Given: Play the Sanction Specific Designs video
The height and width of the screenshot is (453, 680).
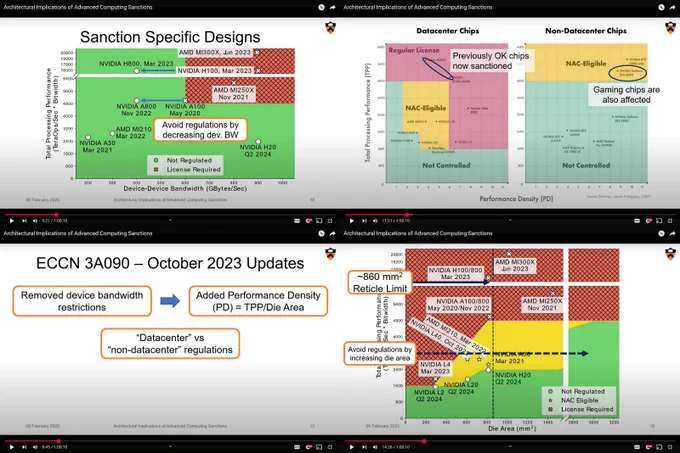Looking at the screenshot, I should point(12,221).
